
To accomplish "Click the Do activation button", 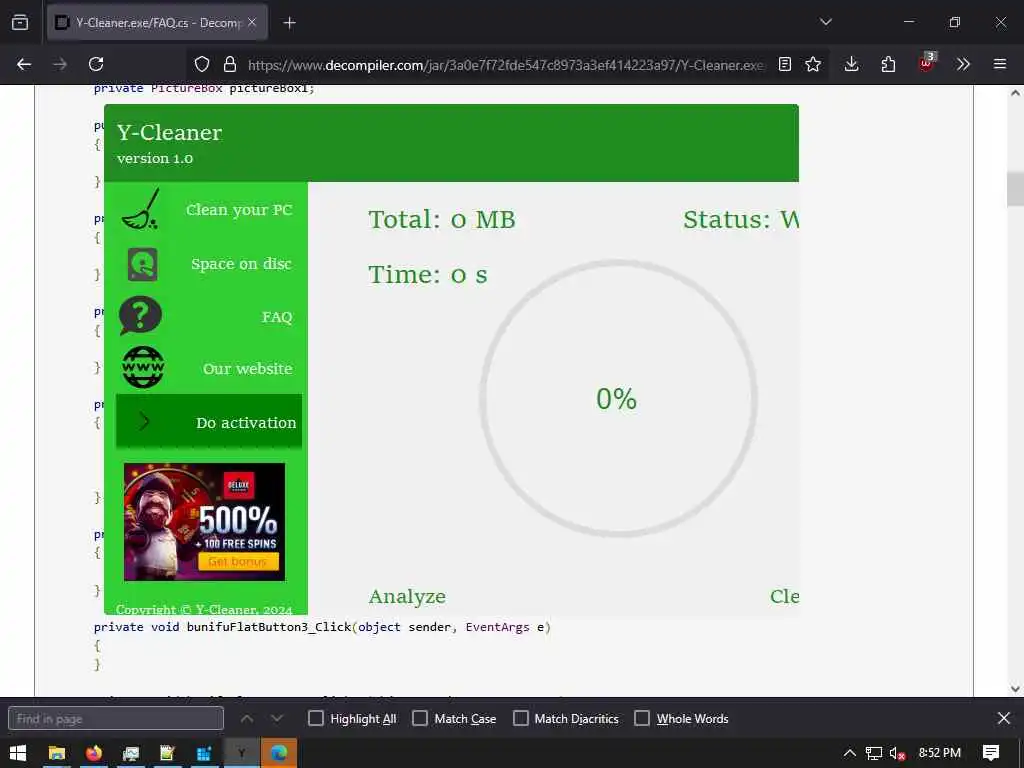I will [208, 422].
